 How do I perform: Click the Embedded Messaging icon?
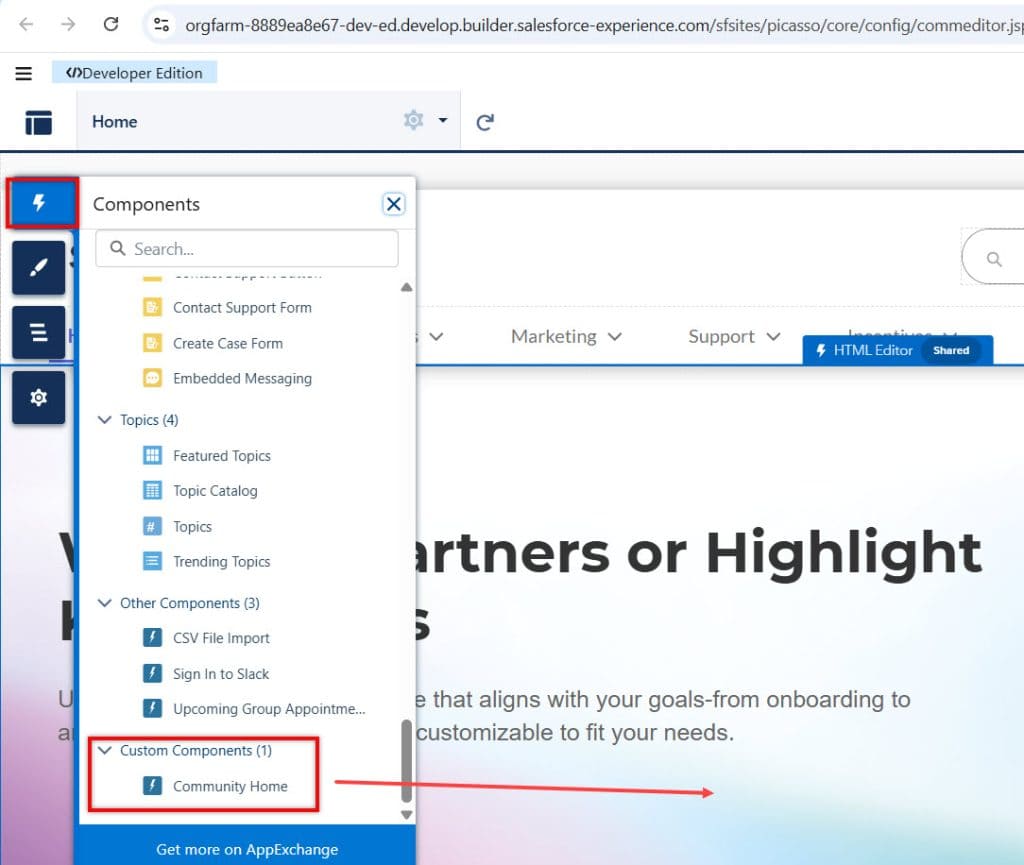pyautogui.click(x=152, y=378)
